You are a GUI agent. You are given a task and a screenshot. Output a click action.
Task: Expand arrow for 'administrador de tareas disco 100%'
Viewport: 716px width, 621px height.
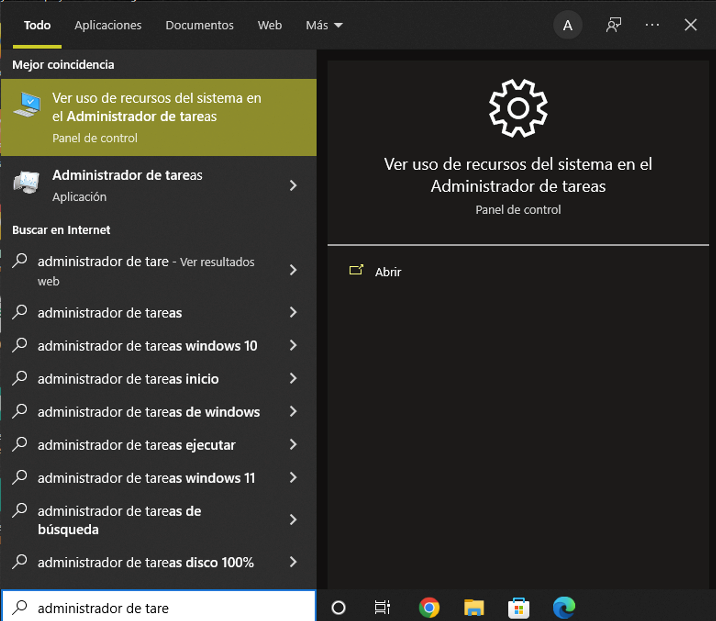tap(293, 562)
